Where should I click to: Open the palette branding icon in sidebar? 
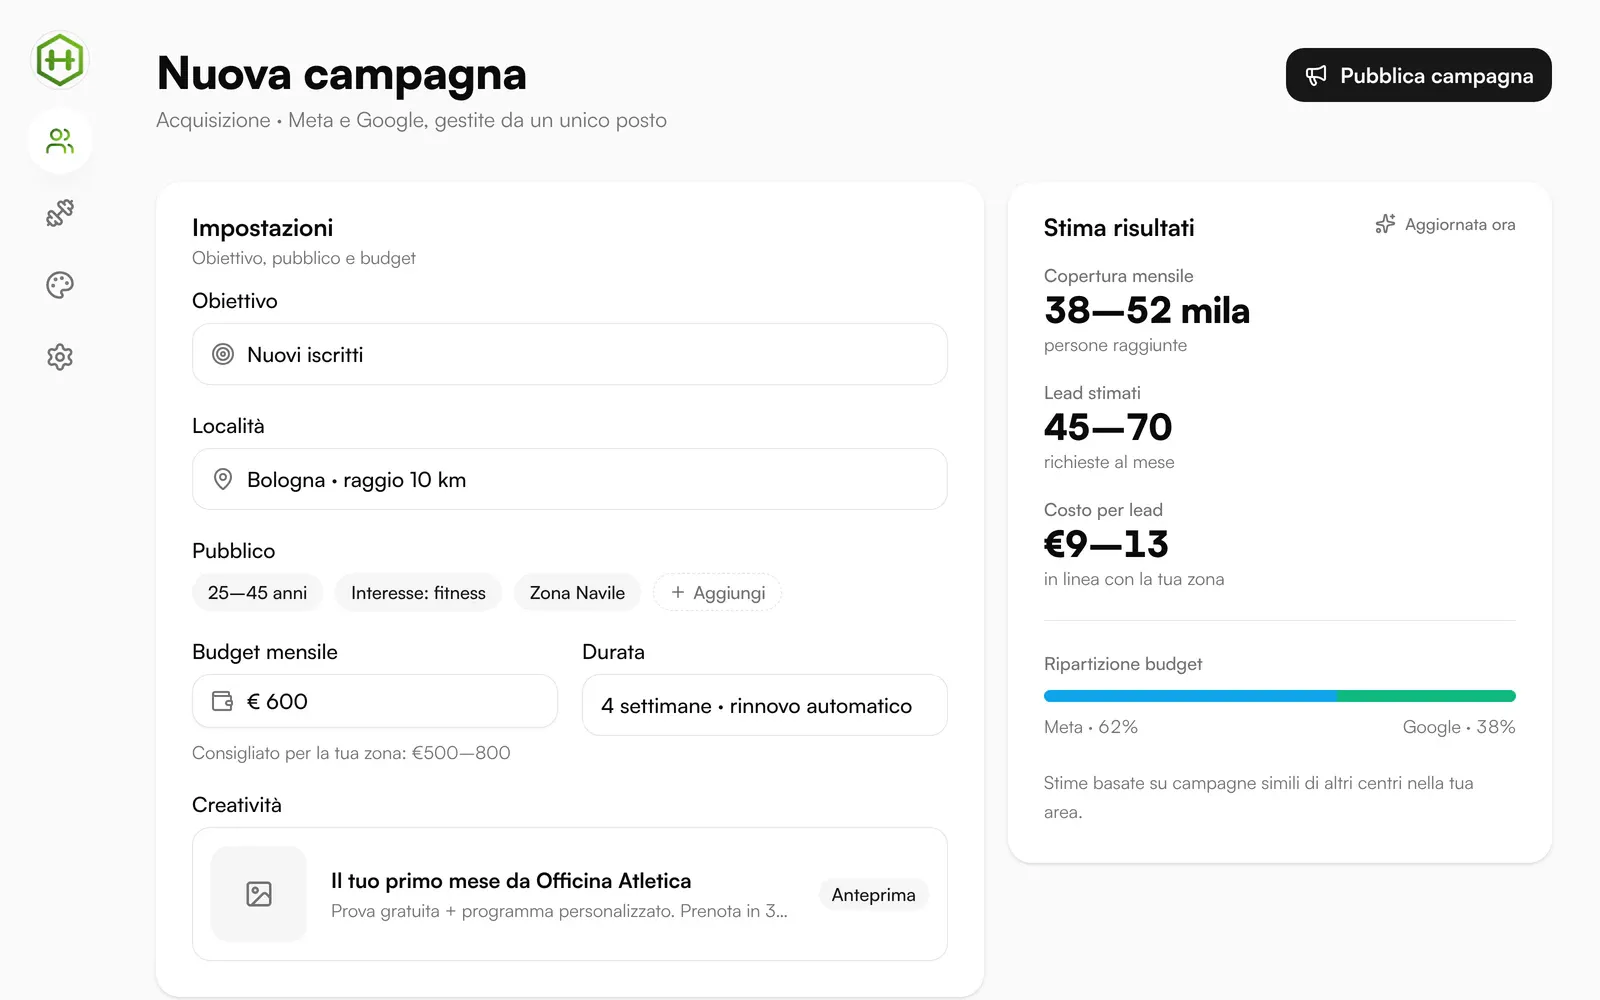[60, 285]
